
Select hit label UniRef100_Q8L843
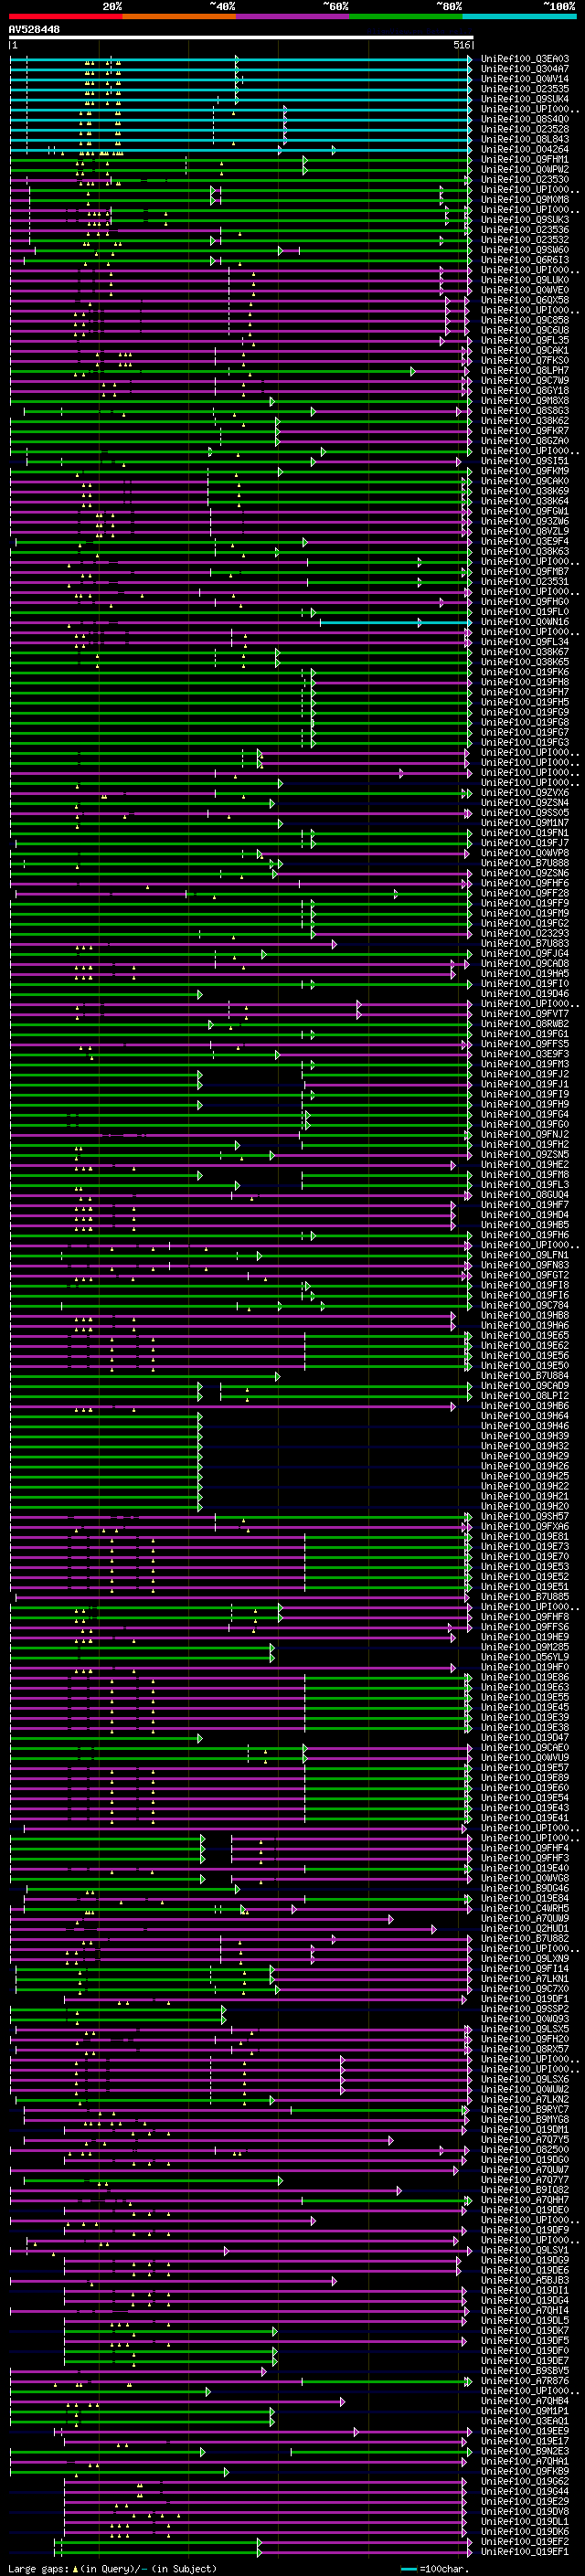(525, 139)
